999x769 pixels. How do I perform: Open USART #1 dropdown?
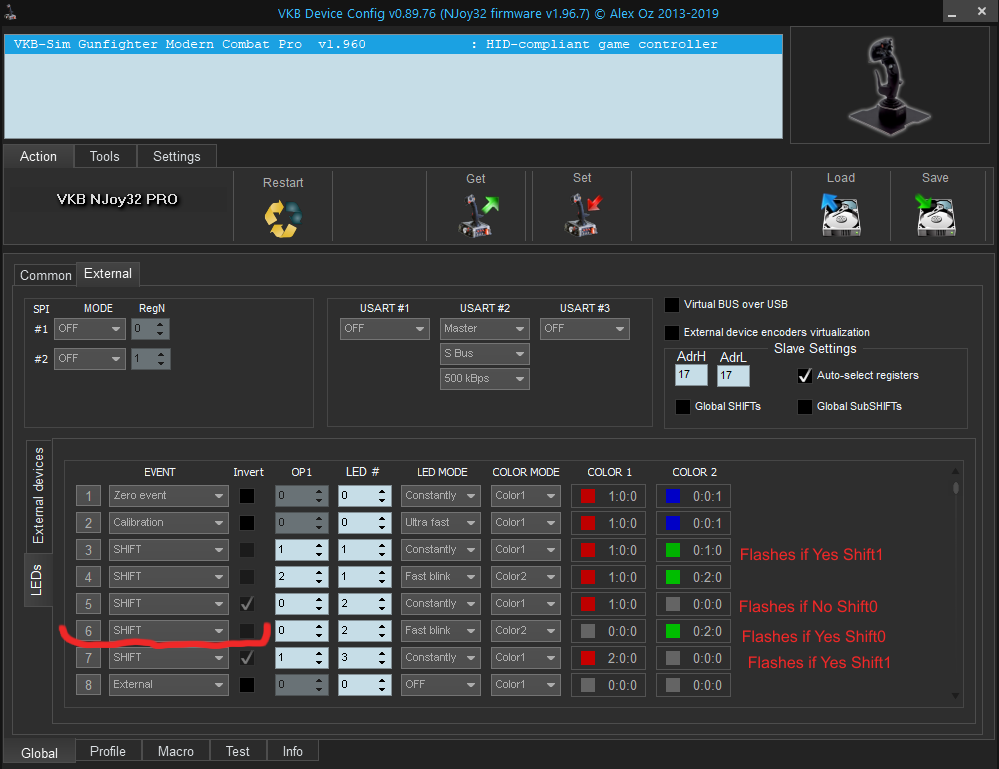click(x=384, y=329)
